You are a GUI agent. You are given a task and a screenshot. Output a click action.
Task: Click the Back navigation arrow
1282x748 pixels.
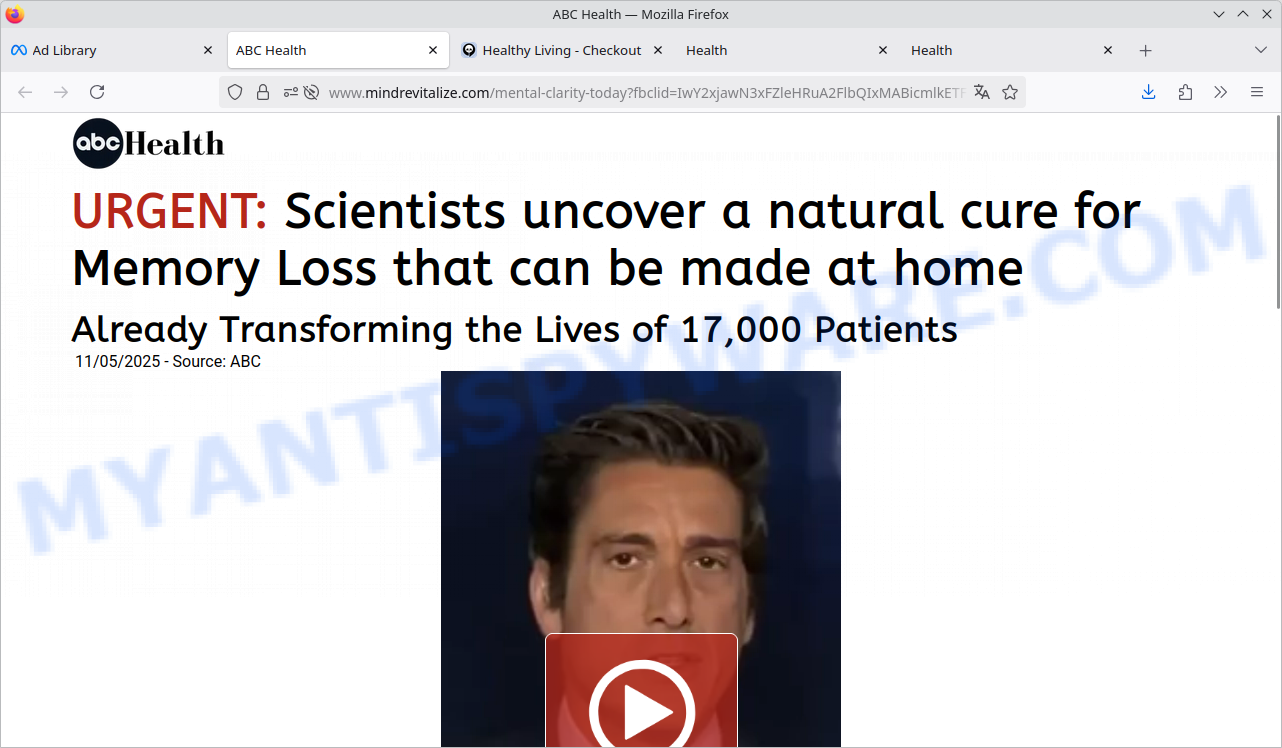click(25, 92)
